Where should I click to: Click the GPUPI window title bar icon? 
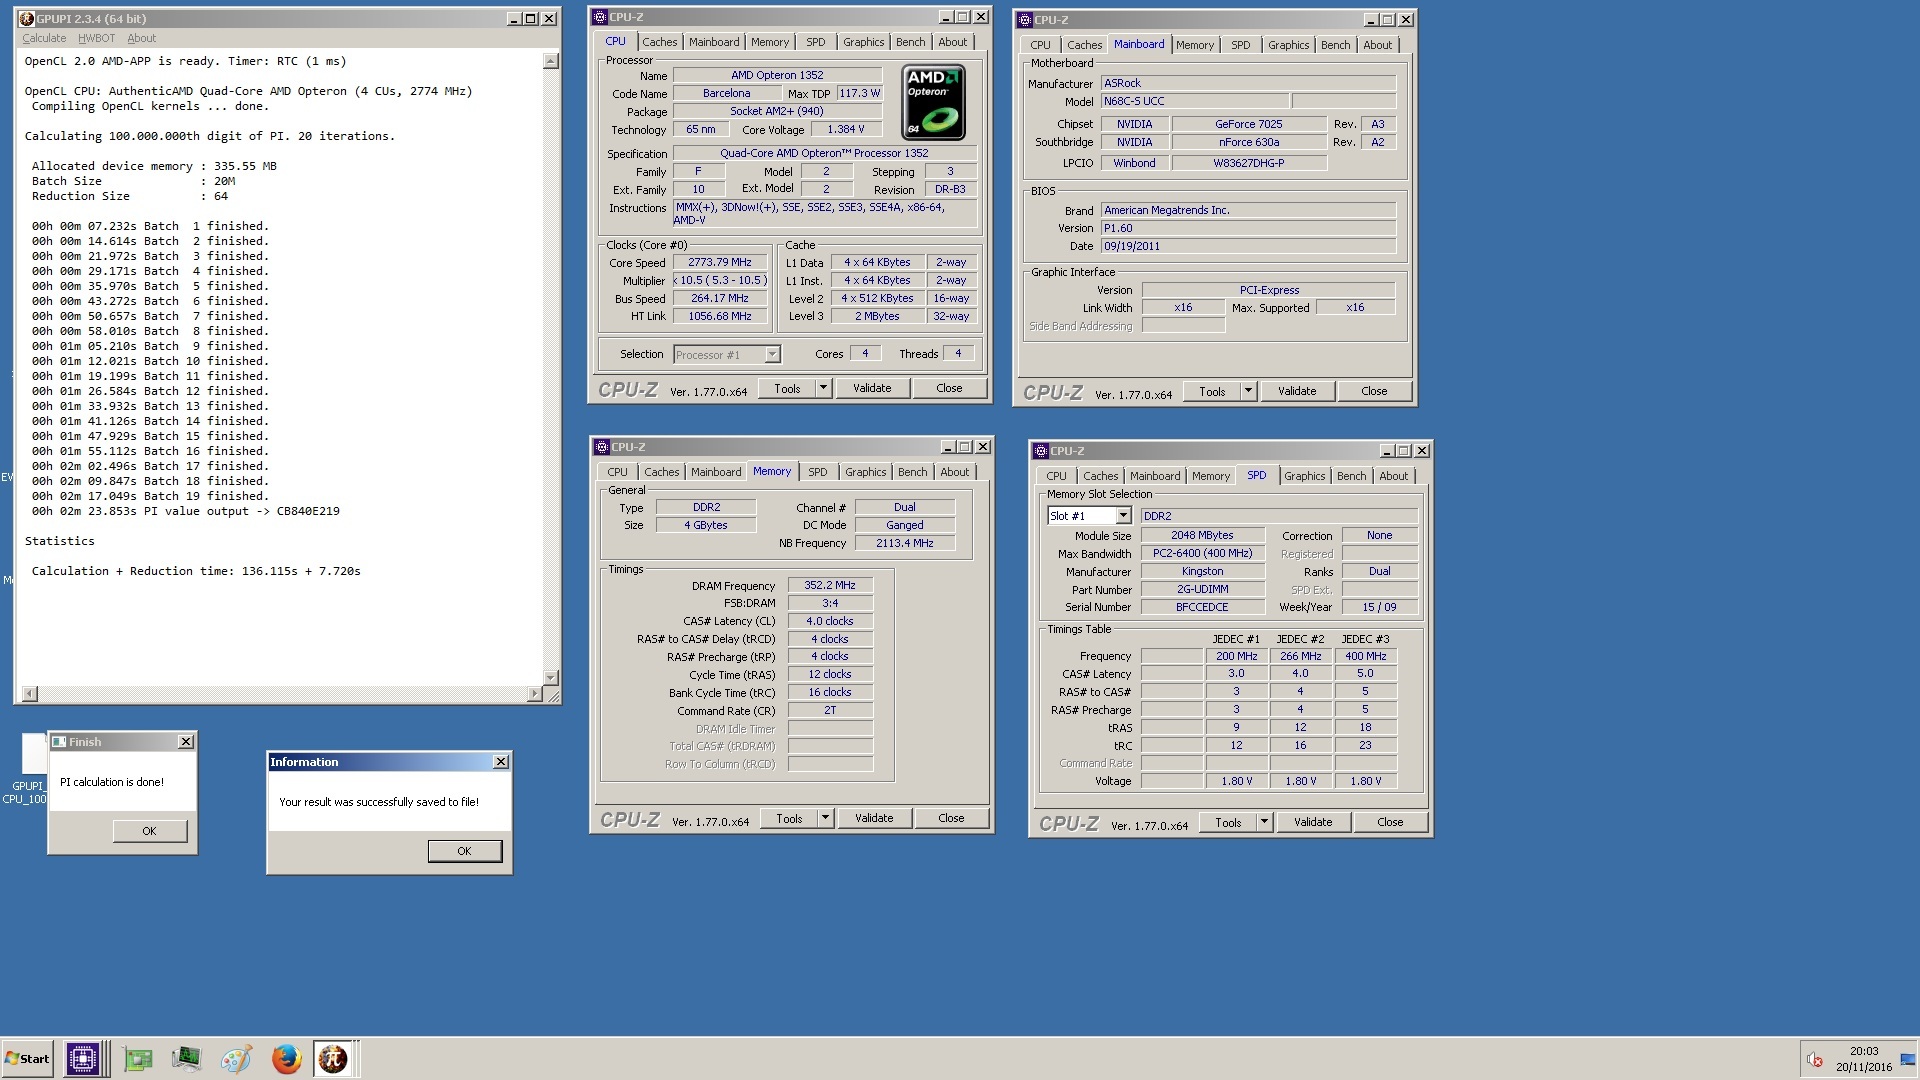click(27, 19)
